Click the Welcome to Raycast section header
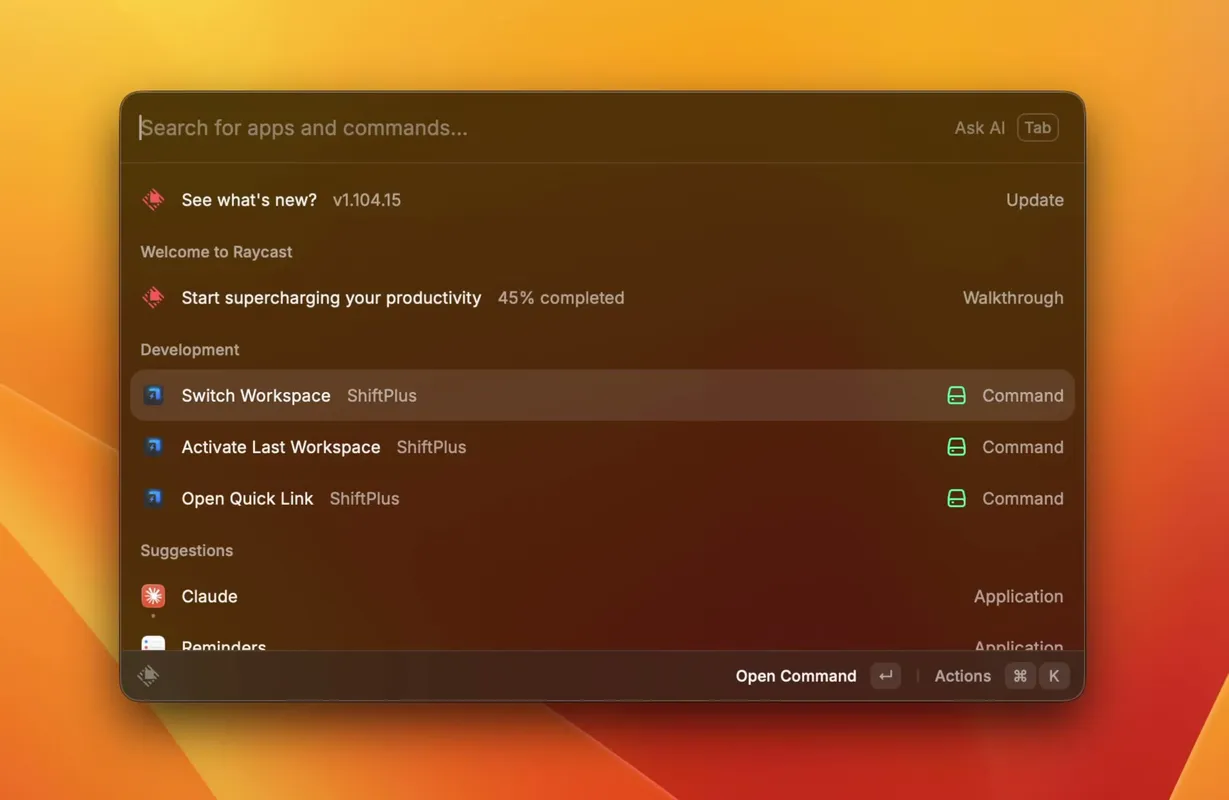1229x800 pixels. pos(216,252)
